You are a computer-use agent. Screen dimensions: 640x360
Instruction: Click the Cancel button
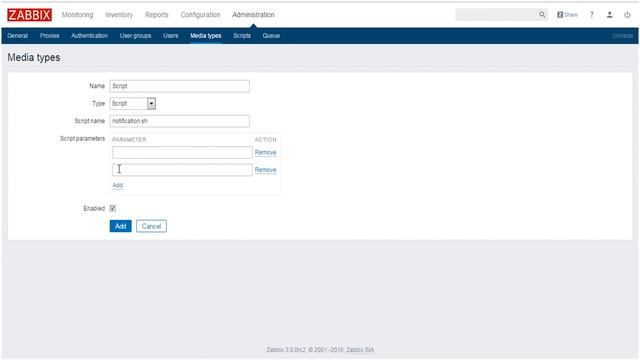click(x=151, y=226)
